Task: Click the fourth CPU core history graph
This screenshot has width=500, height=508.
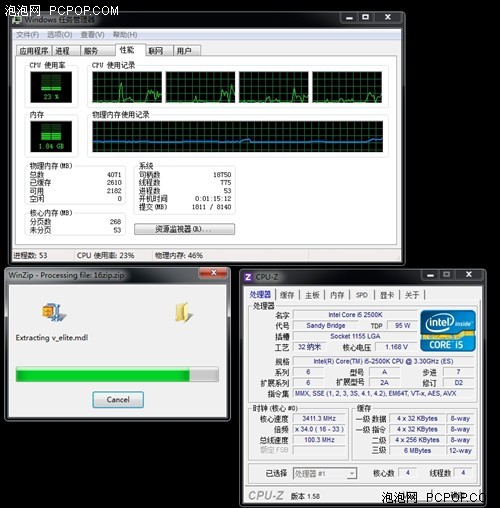Action: pyautogui.click(x=347, y=87)
